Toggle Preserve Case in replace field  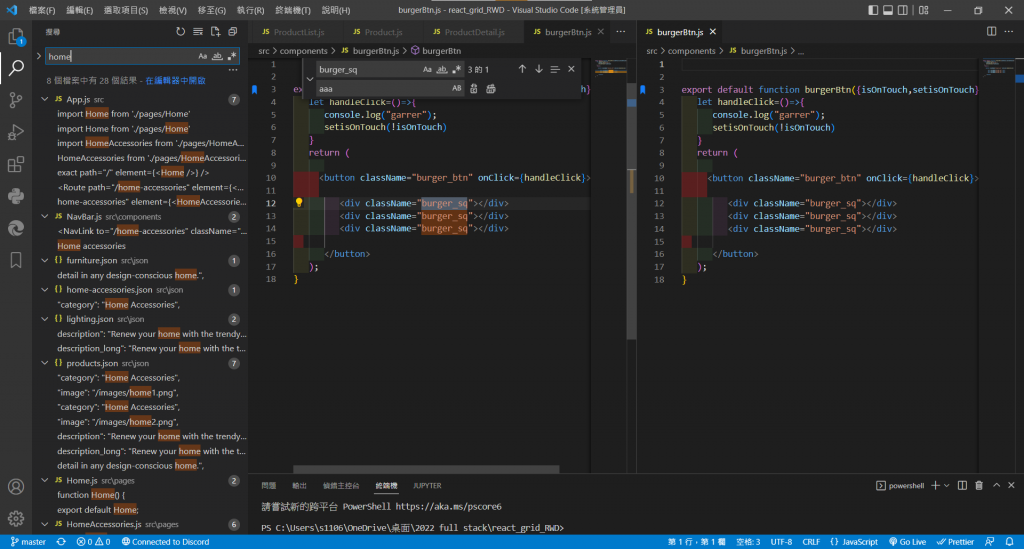[x=457, y=89]
